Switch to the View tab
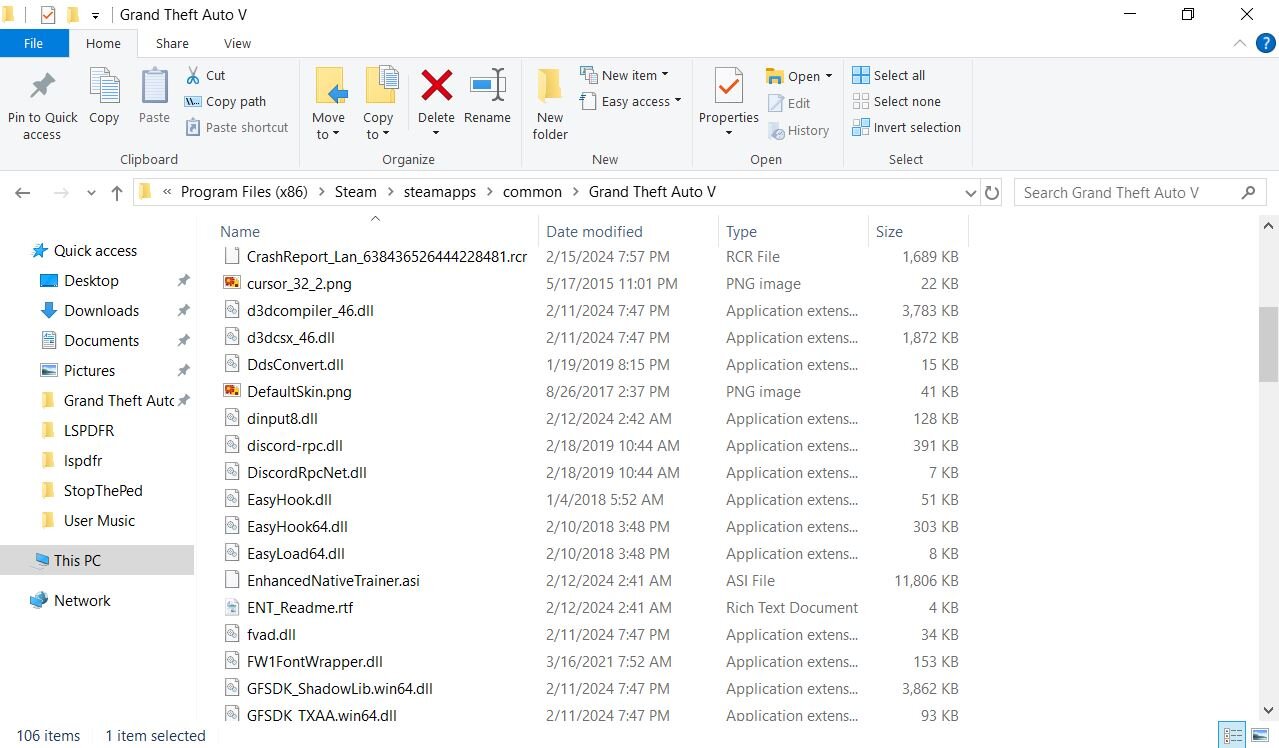The image size is (1279, 748). (237, 43)
